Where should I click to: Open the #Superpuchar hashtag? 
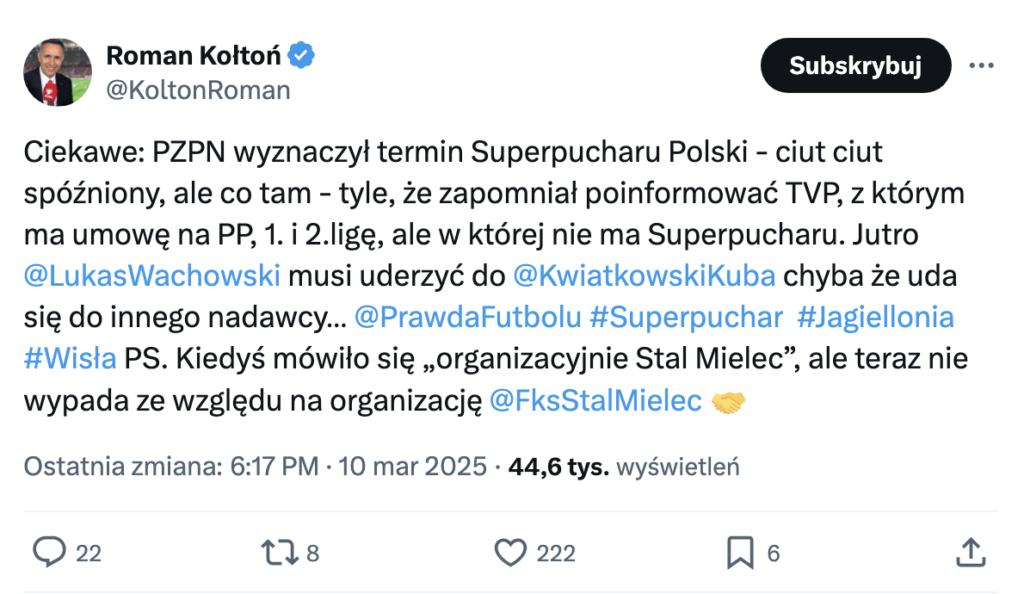686,317
